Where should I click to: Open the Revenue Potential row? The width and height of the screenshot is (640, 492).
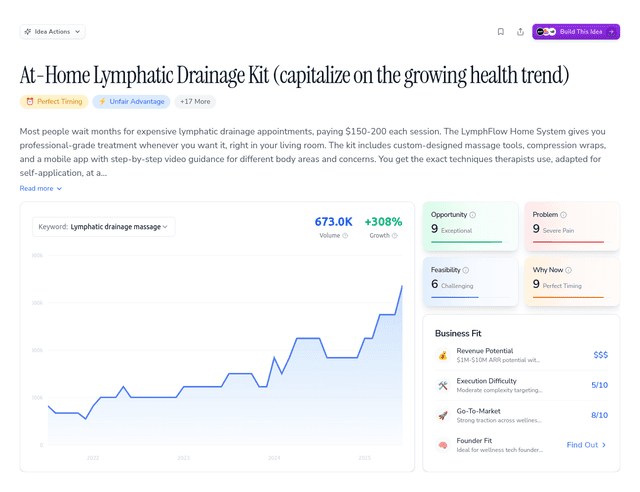point(522,355)
